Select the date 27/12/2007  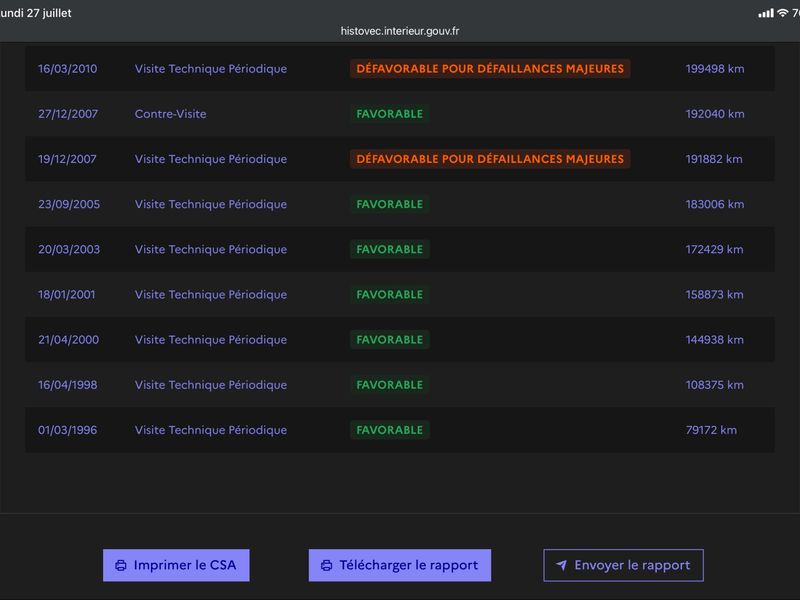[x=68, y=114]
